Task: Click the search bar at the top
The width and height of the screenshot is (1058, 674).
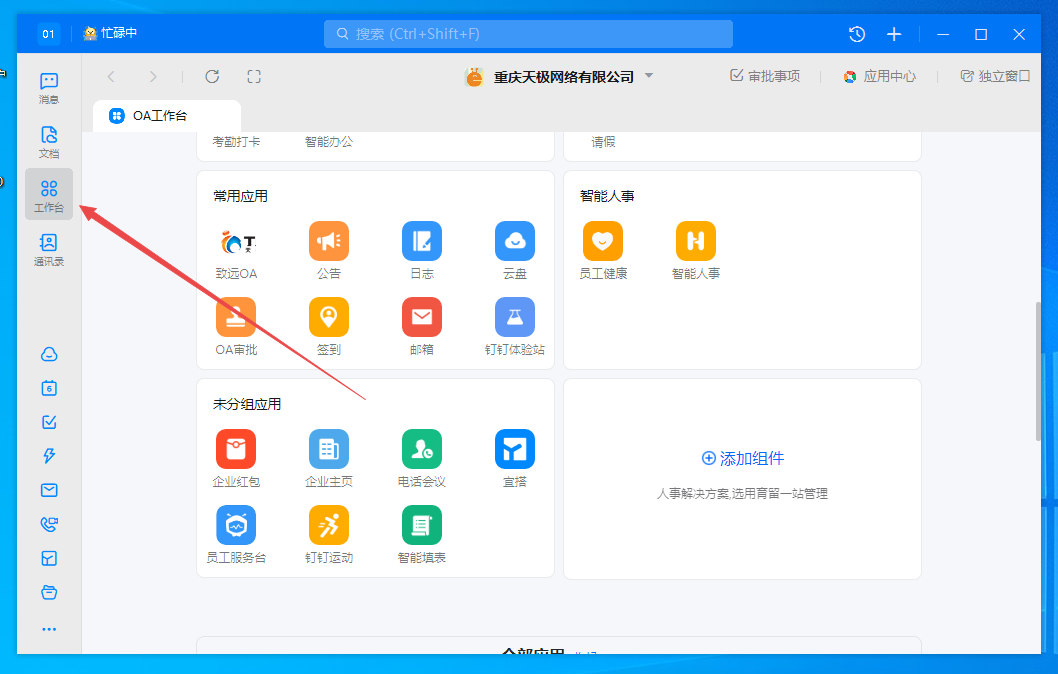Action: (528, 33)
